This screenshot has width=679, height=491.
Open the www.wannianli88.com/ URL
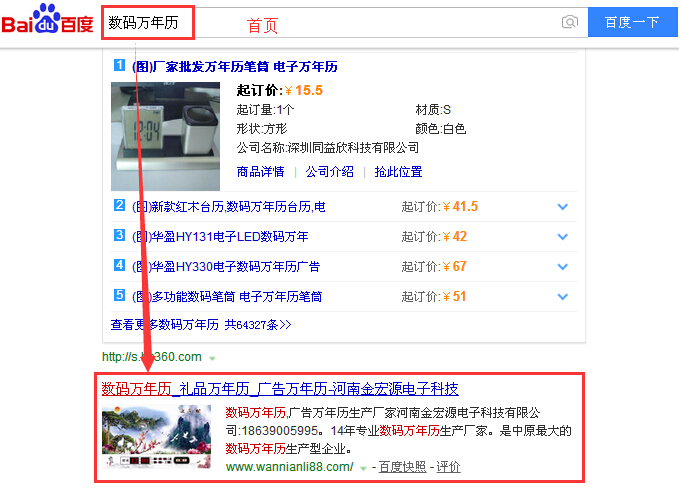[290, 467]
